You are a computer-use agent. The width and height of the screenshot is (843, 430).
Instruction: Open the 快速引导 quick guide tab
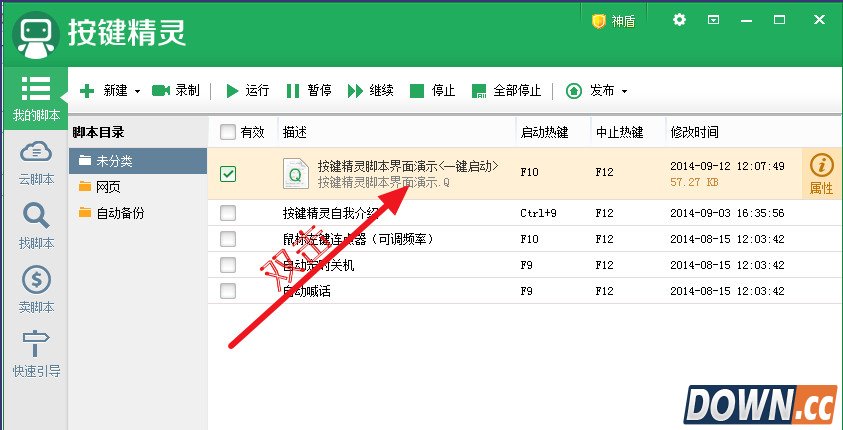point(36,354)
